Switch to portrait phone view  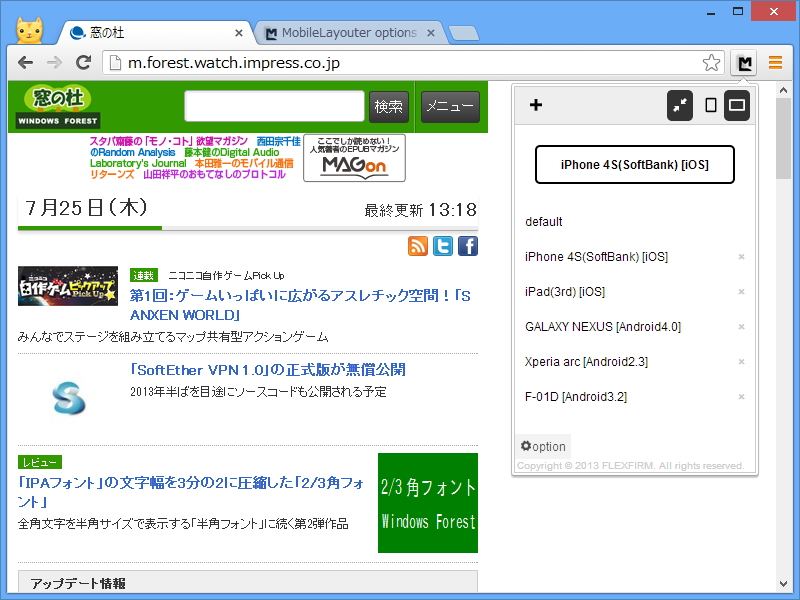tap(710, 105)
